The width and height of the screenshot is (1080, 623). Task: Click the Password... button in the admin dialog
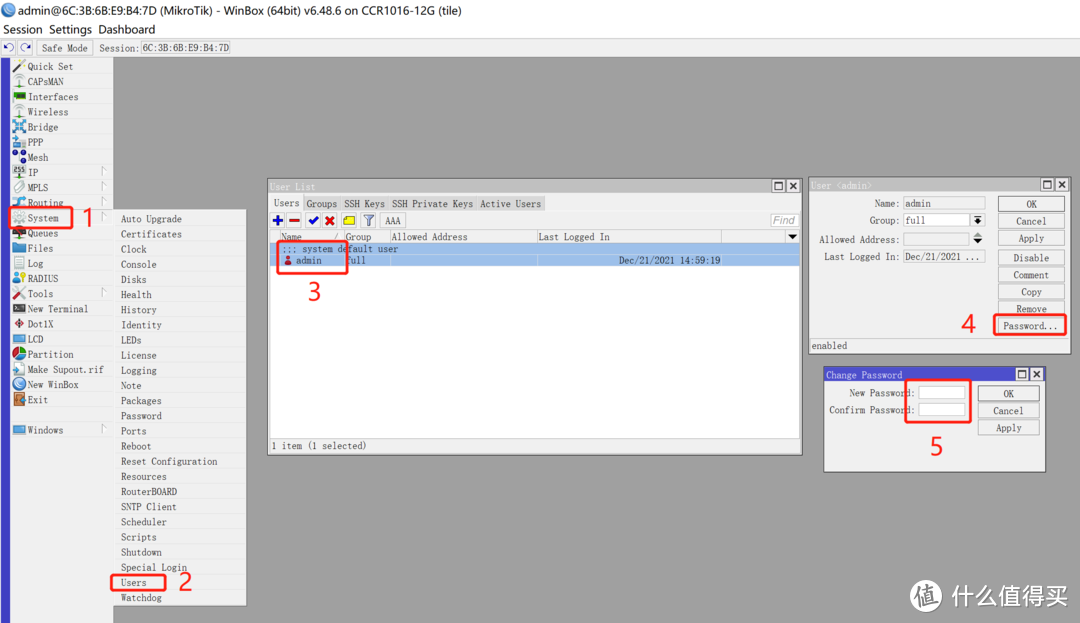click(x=1030, y=326)
